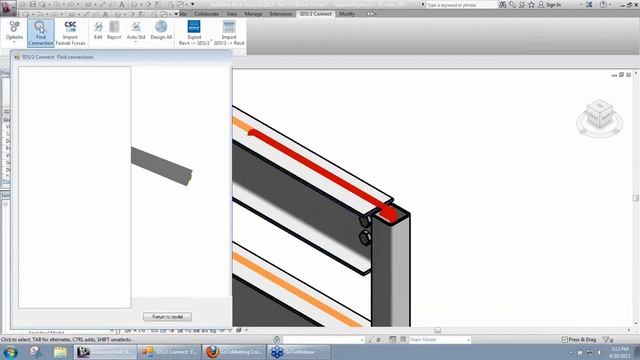Screen dimensions: 640x360
Task: Open the Extensions ribbon tab
Action: pos(281,14)
